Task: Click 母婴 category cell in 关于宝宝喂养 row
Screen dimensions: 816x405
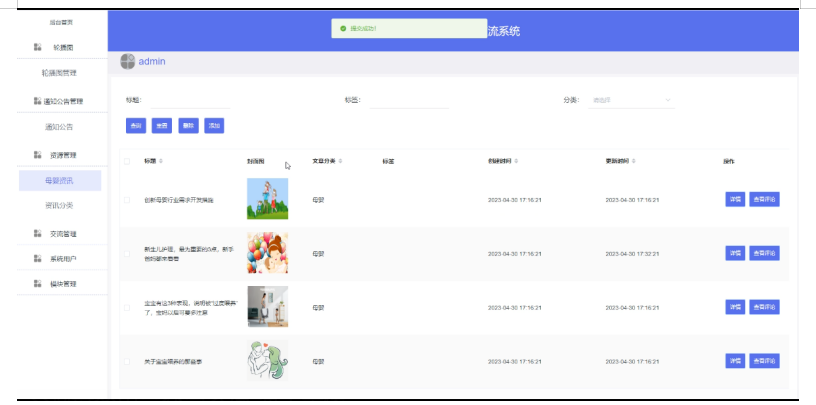Action: (318, 361)
